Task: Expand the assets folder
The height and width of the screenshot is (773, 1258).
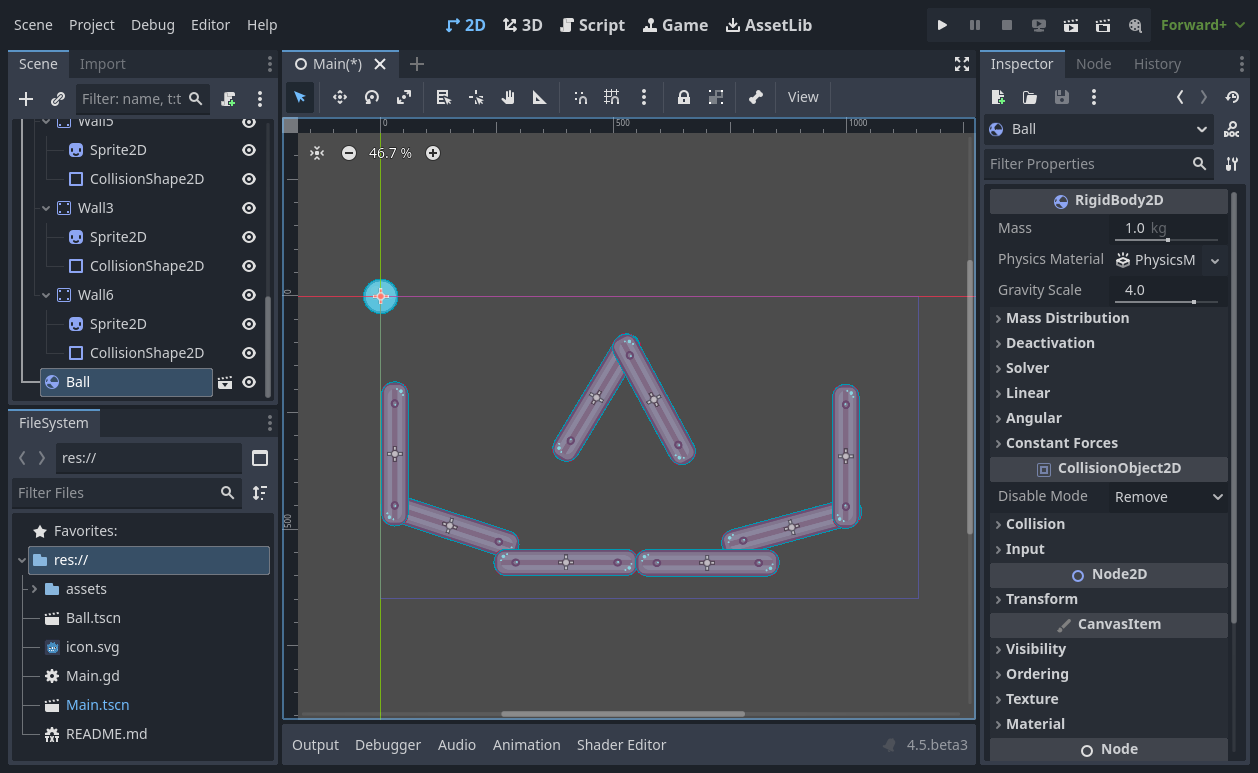Action: click(x=35, y=589)
